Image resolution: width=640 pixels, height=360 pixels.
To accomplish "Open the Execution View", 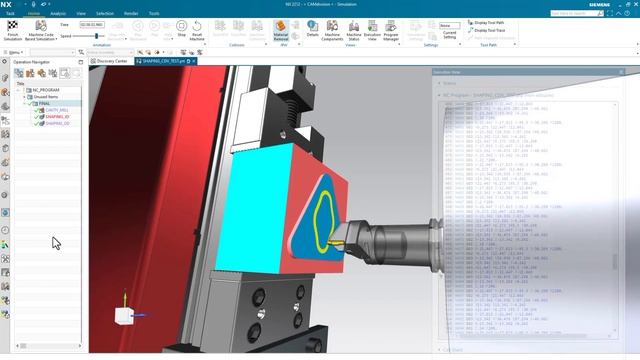I will coord(372,30).
